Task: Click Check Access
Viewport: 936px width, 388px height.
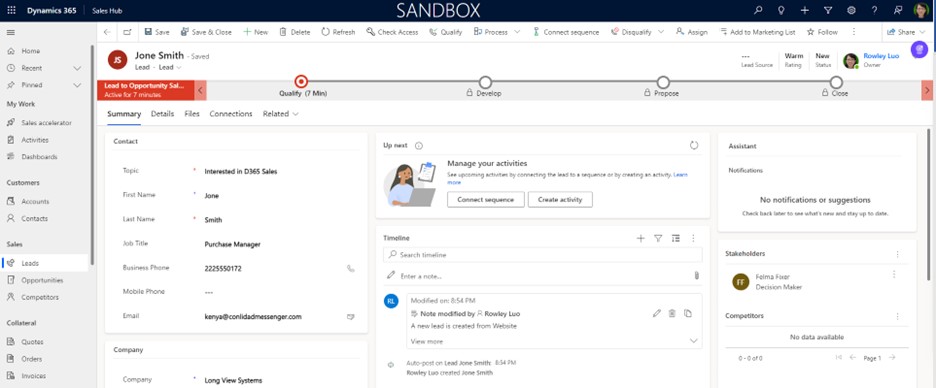Action: pos(392,32)
